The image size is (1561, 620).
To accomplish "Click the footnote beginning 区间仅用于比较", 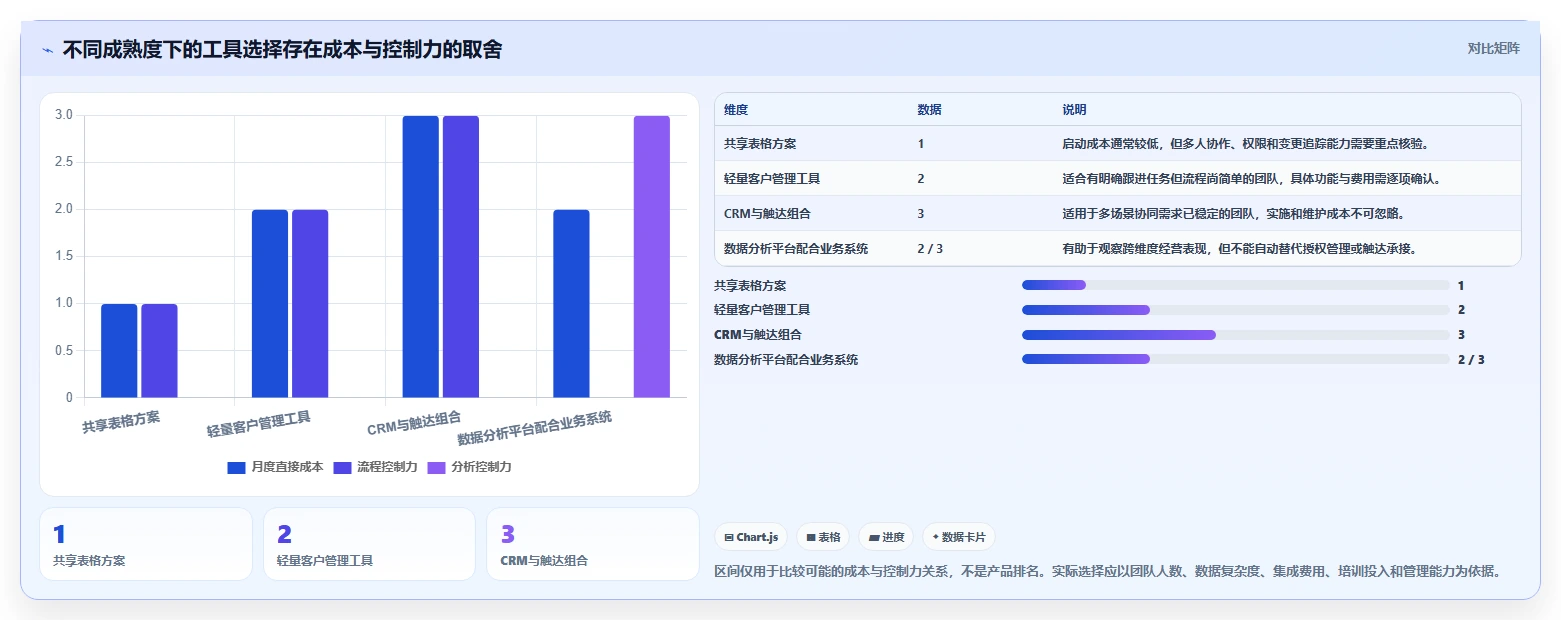I will coord(1108,571).
